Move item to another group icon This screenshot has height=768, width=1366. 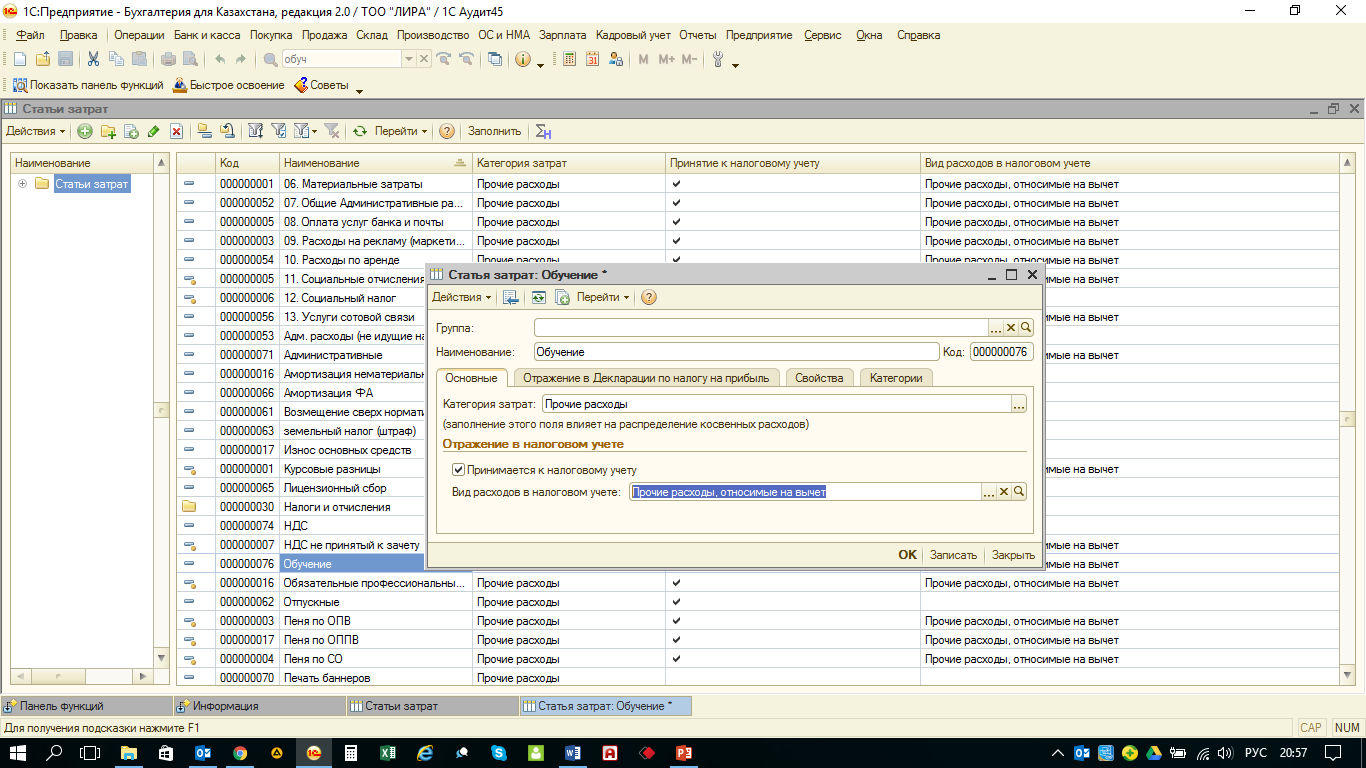pos(228,131)
